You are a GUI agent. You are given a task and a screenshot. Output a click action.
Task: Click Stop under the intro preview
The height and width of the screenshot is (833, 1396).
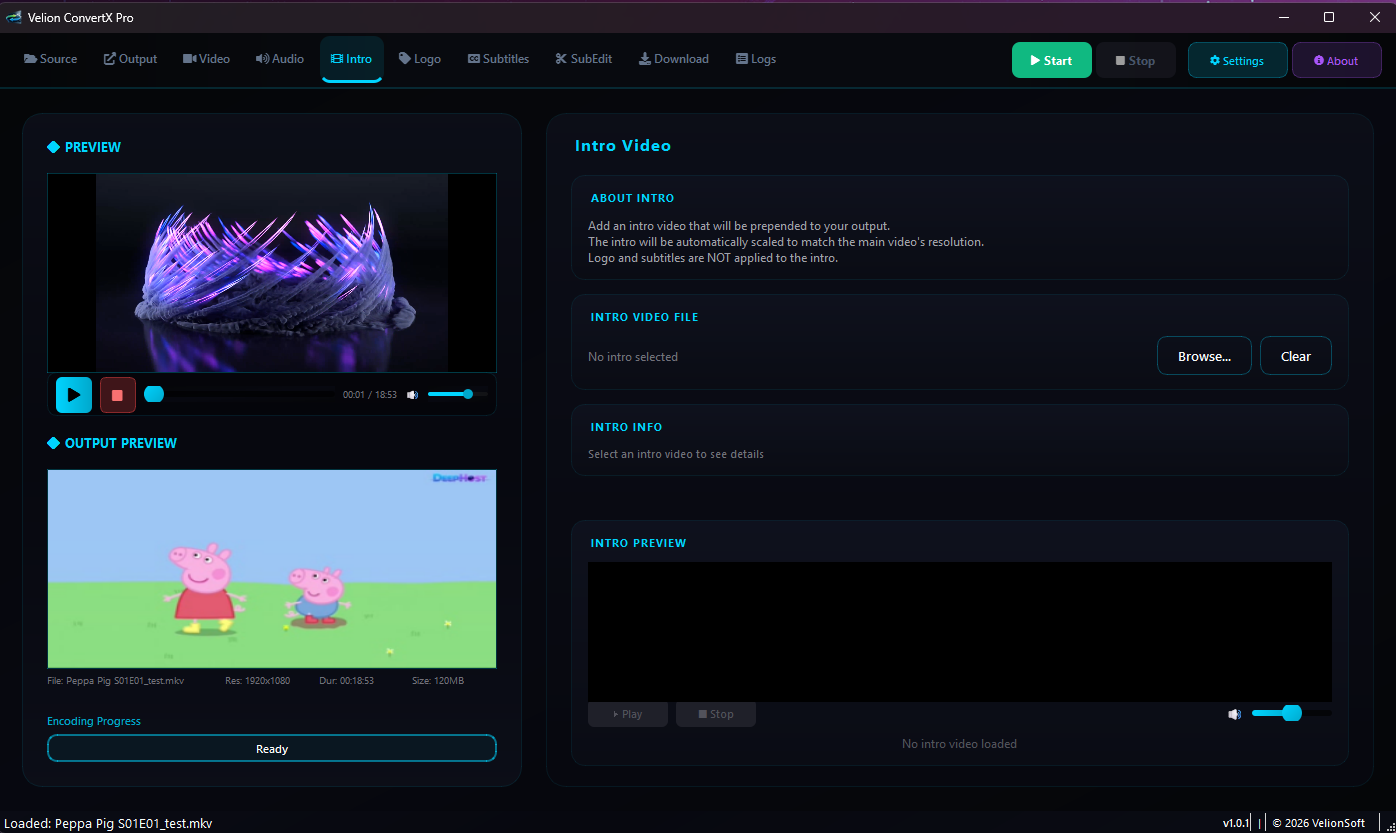716,714
